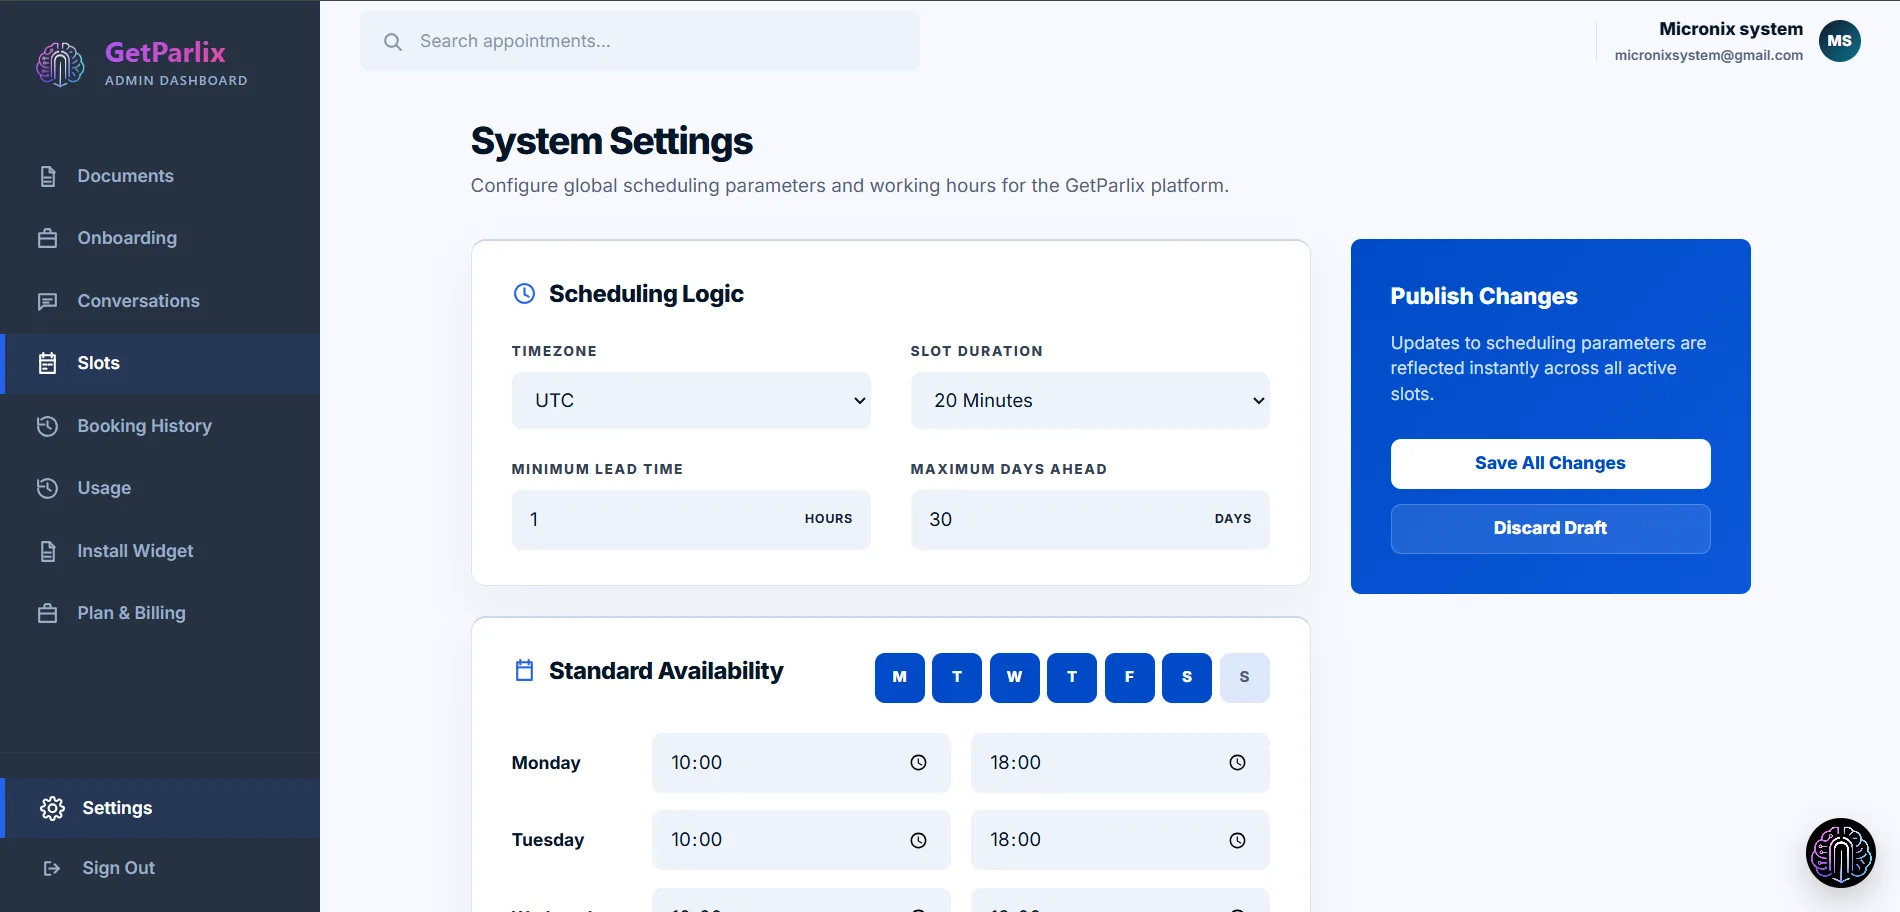Toggle Tuesday availability day button
1900x912 pixels.
coord(957,677)
